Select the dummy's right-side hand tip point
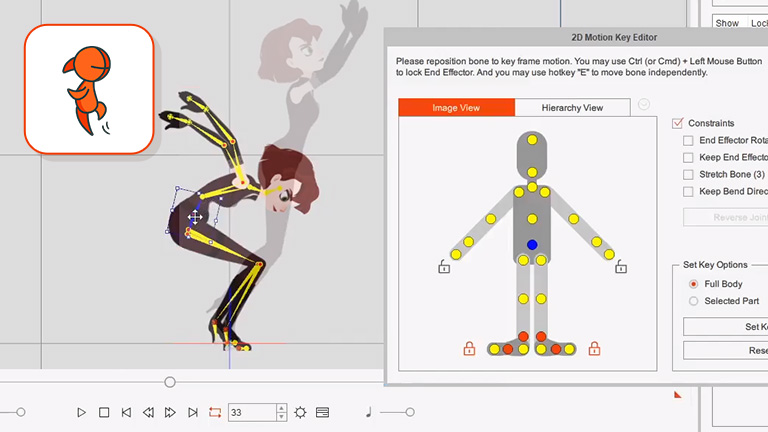The image size is (768, 432). coord(609,254)
